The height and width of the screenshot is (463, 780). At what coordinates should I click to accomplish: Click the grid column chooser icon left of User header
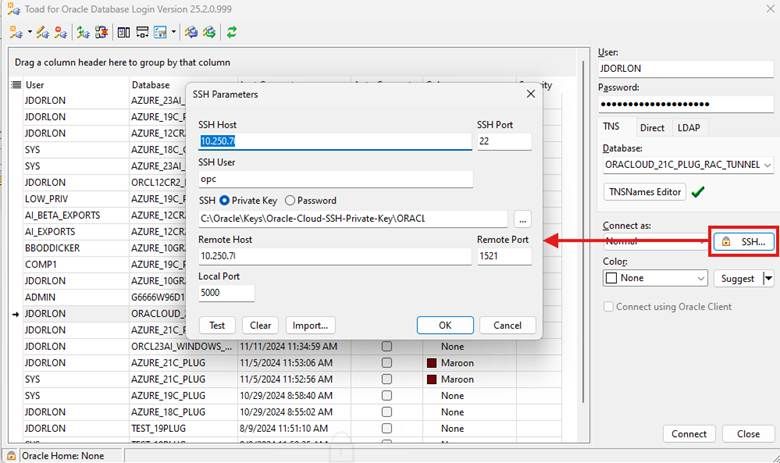[16, 85]
